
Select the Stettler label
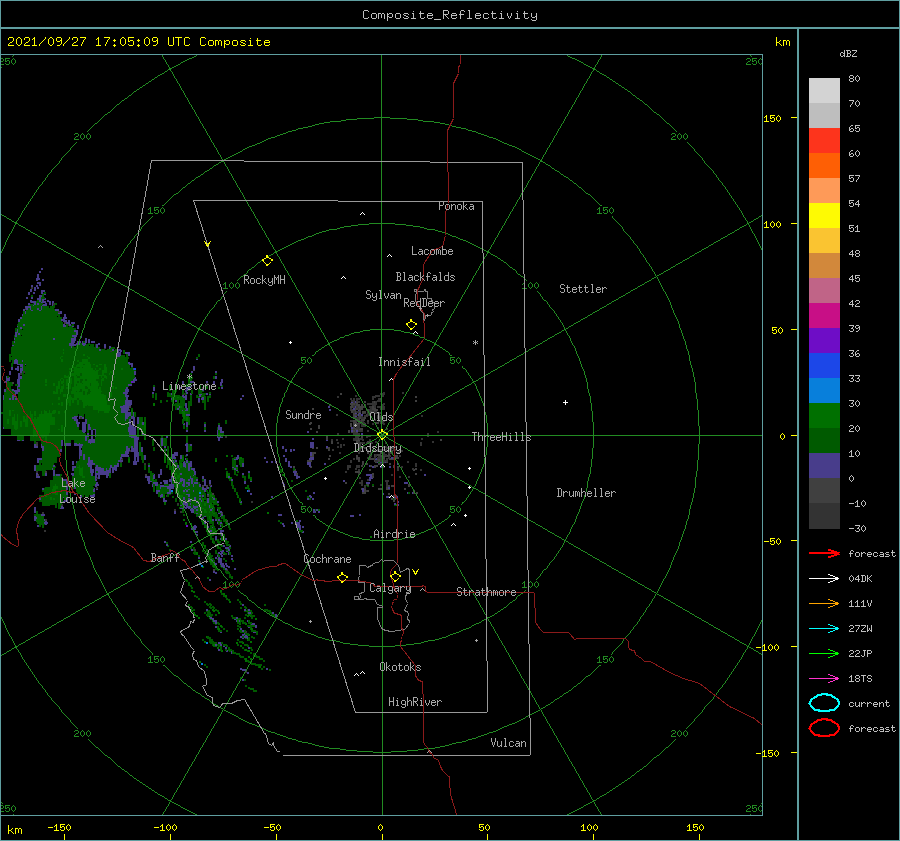click(583, 289)
